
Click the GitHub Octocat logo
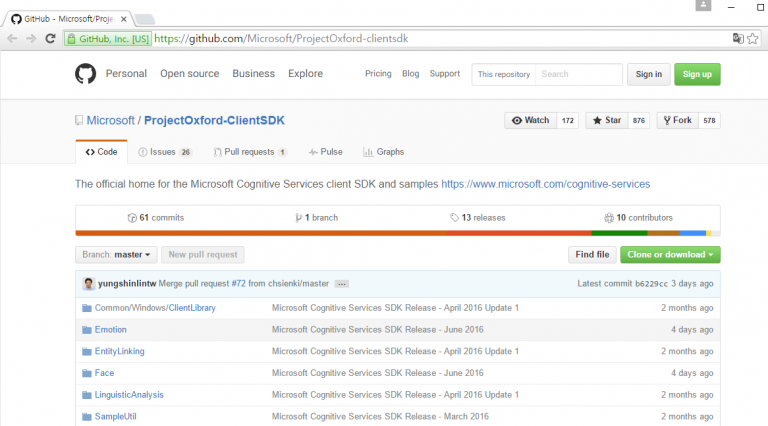(87, 74)
